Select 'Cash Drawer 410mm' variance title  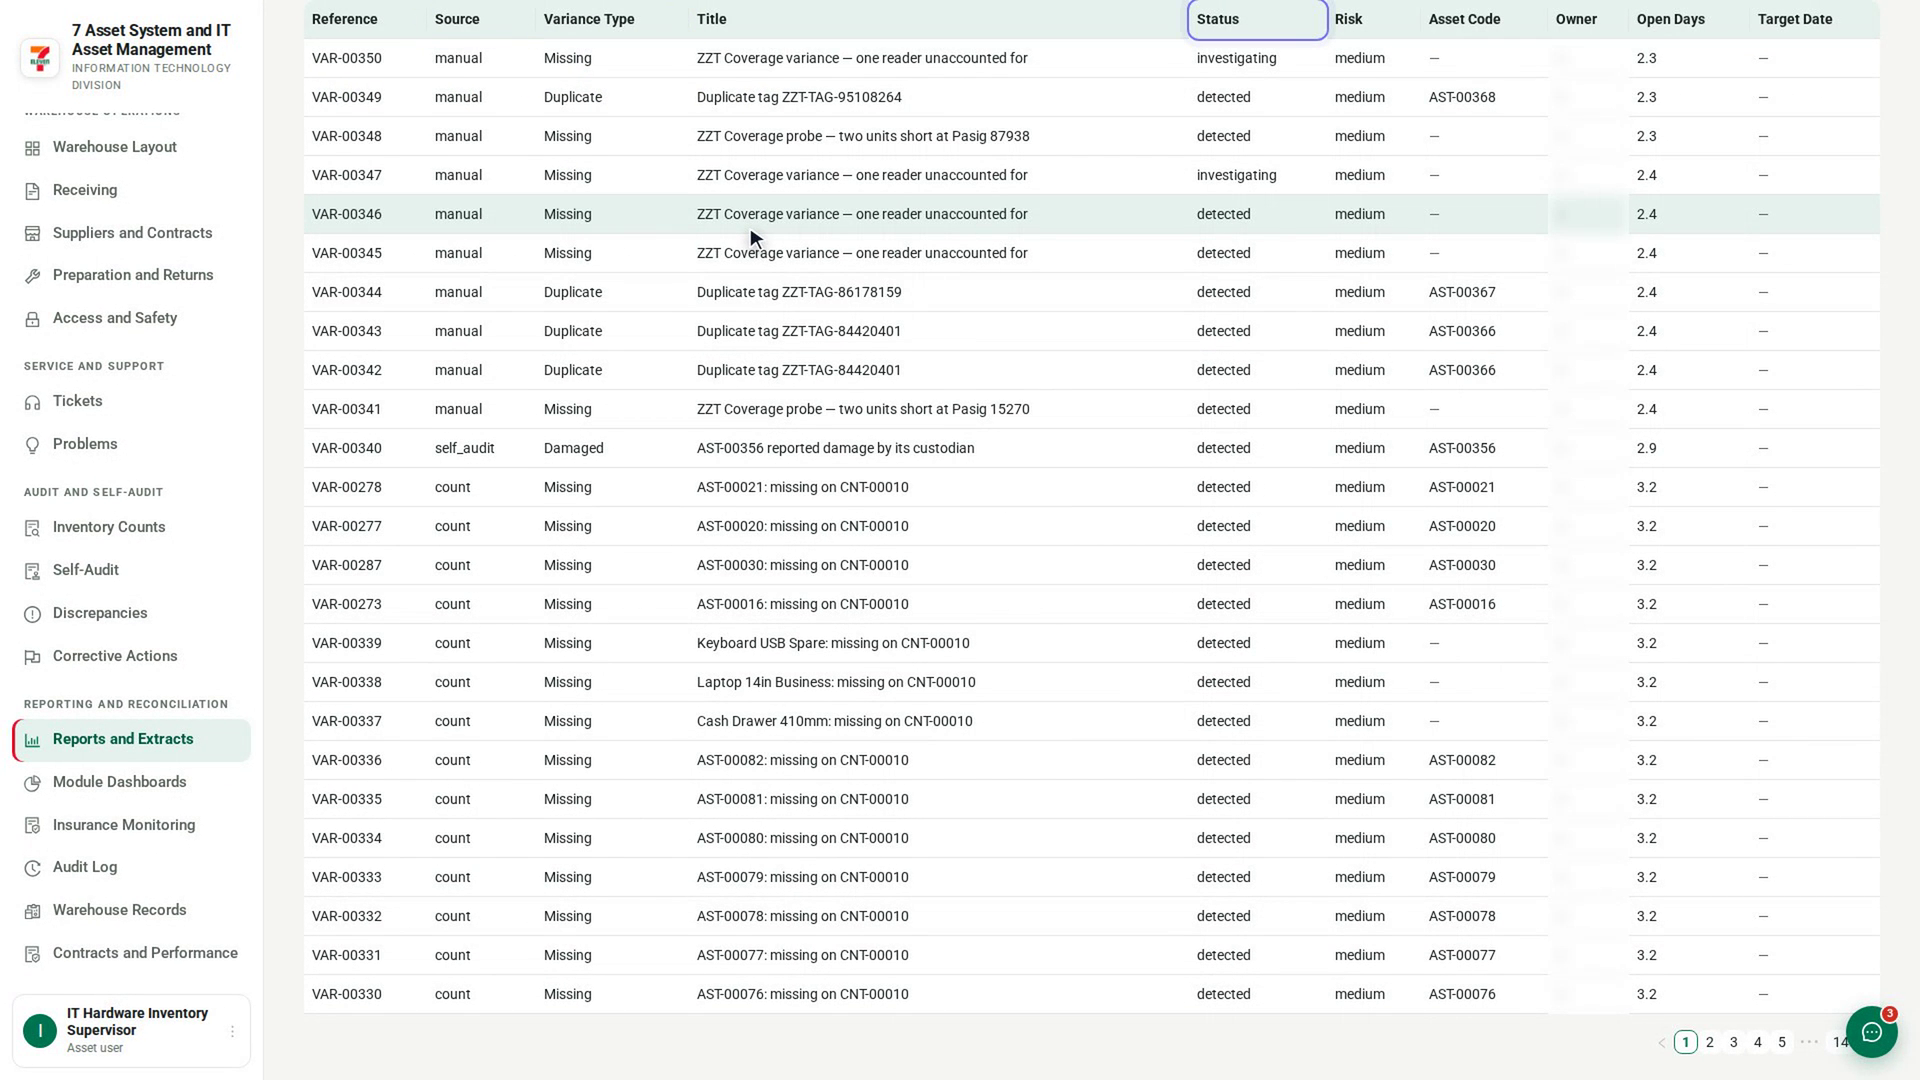click(835, 721)
